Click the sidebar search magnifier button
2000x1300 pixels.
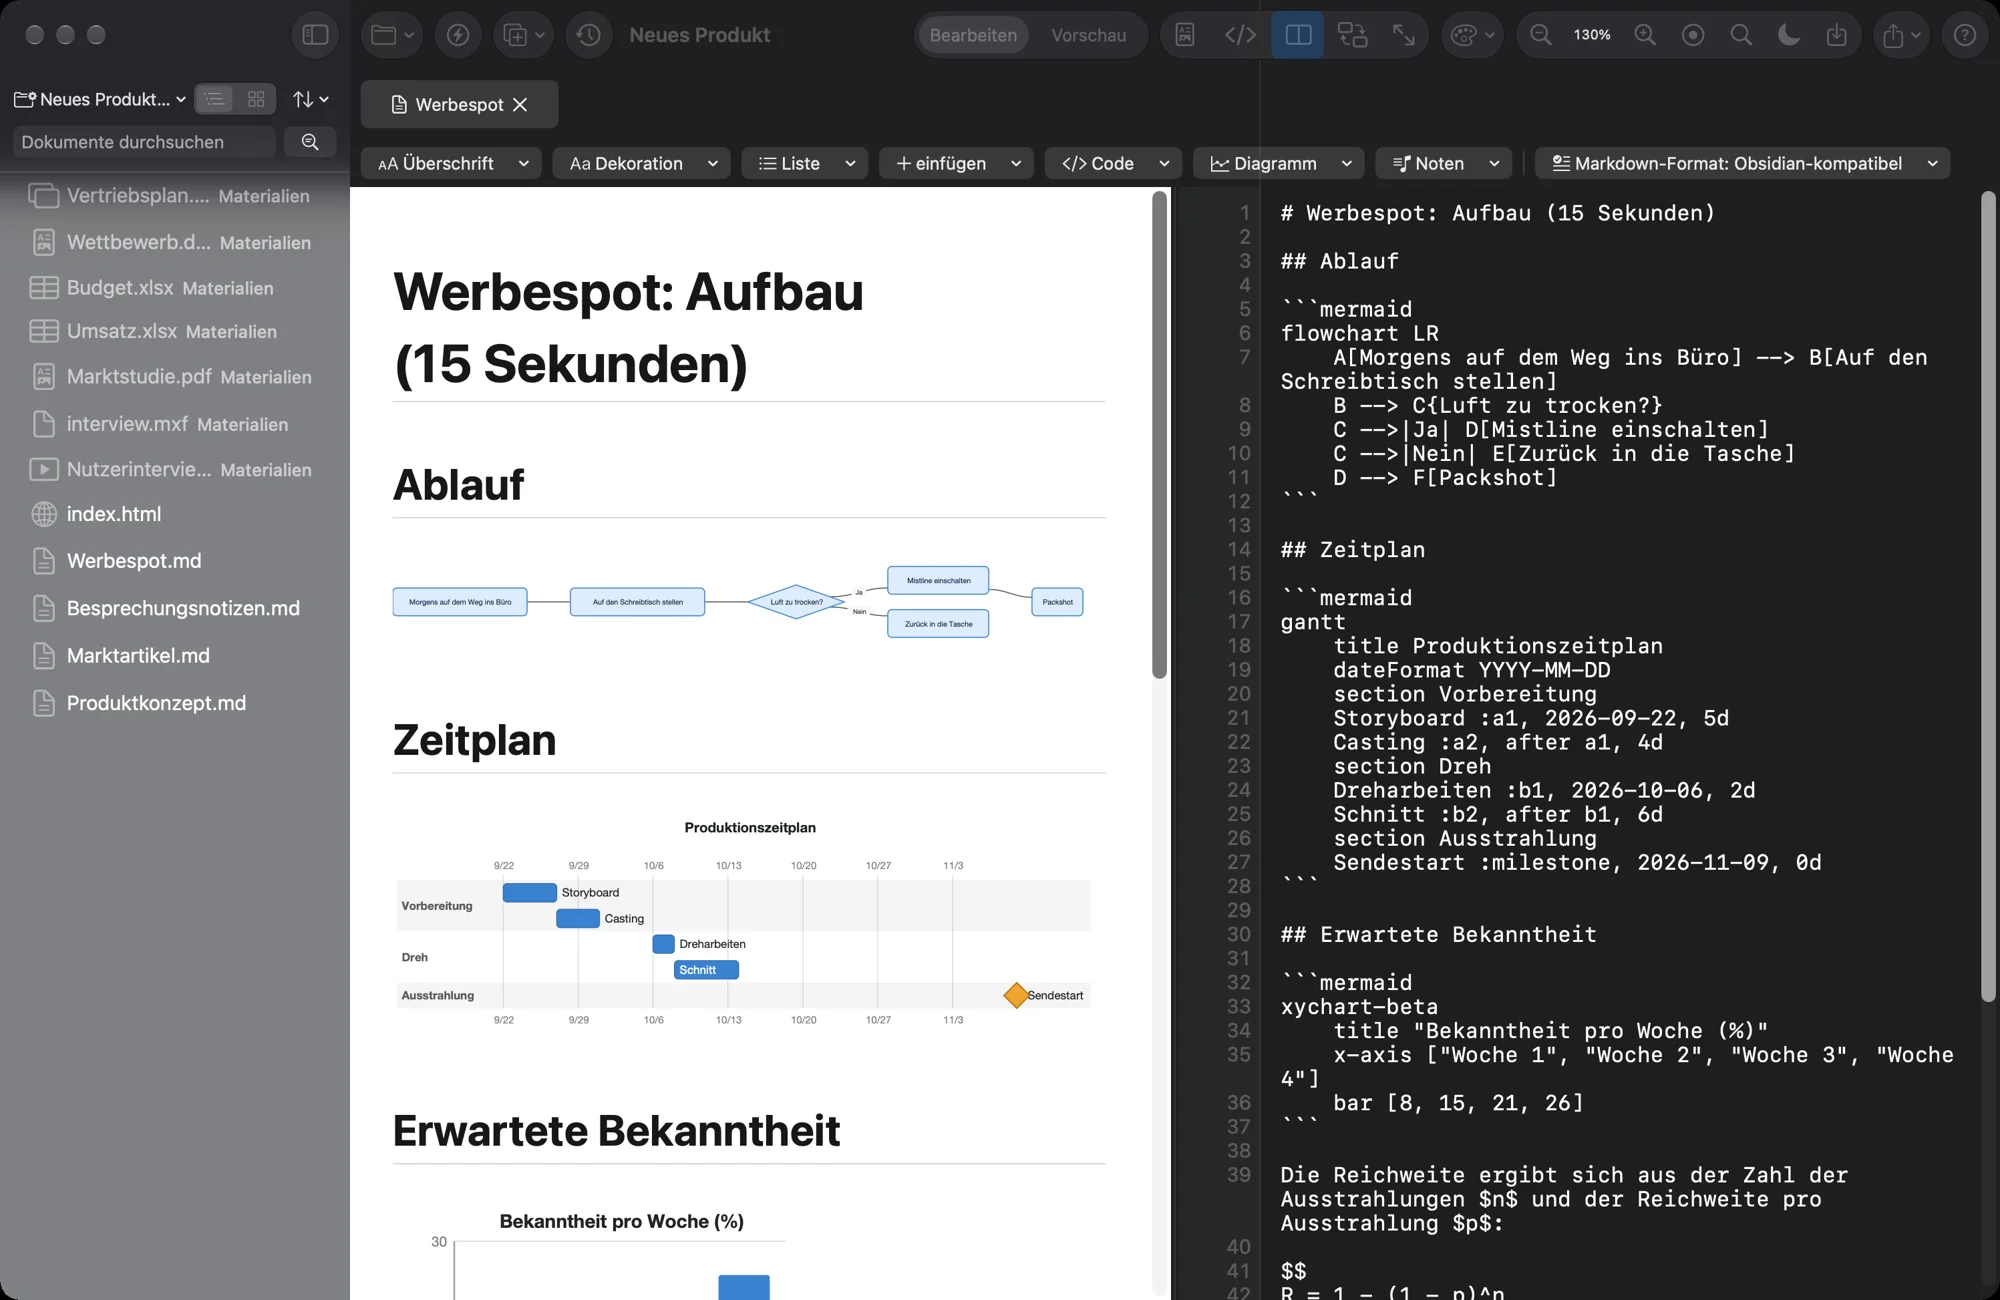[310, 142]
